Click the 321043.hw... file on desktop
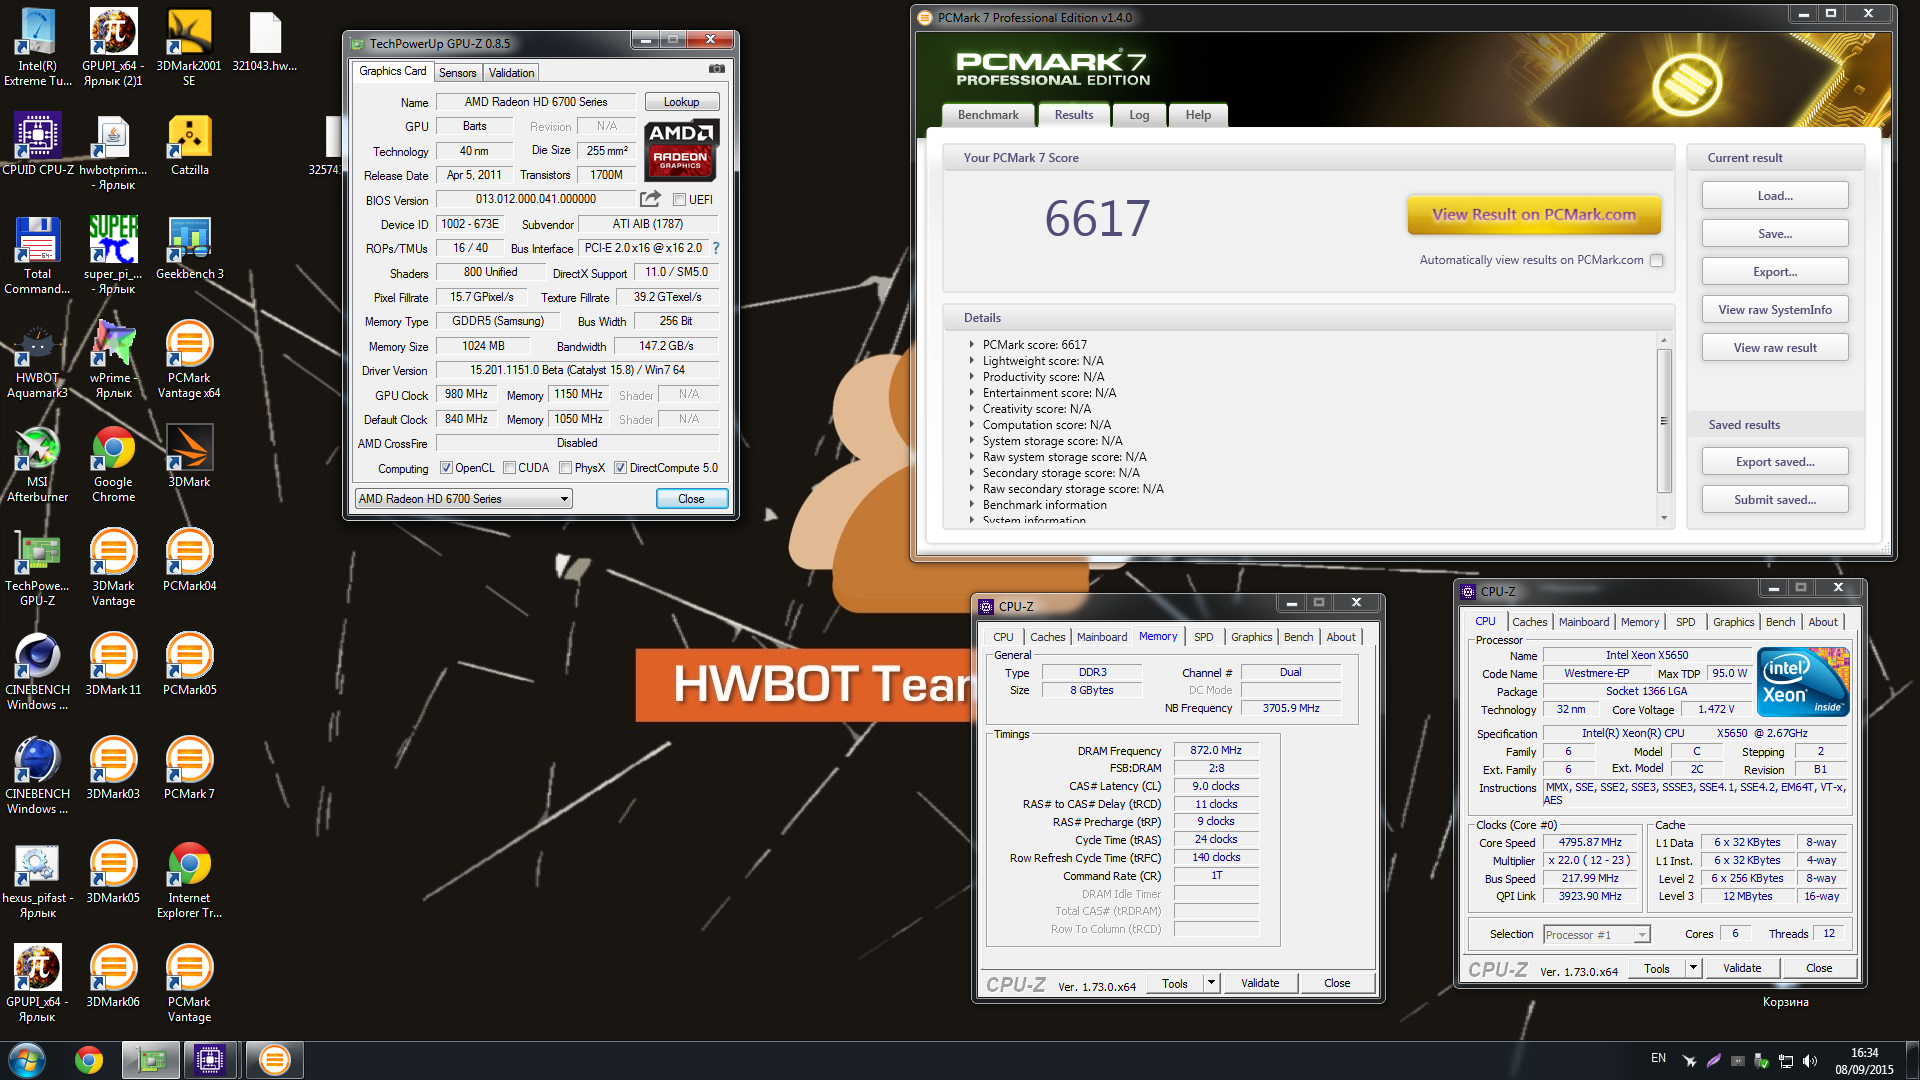1920x1080 pixels. coord(265,40)
